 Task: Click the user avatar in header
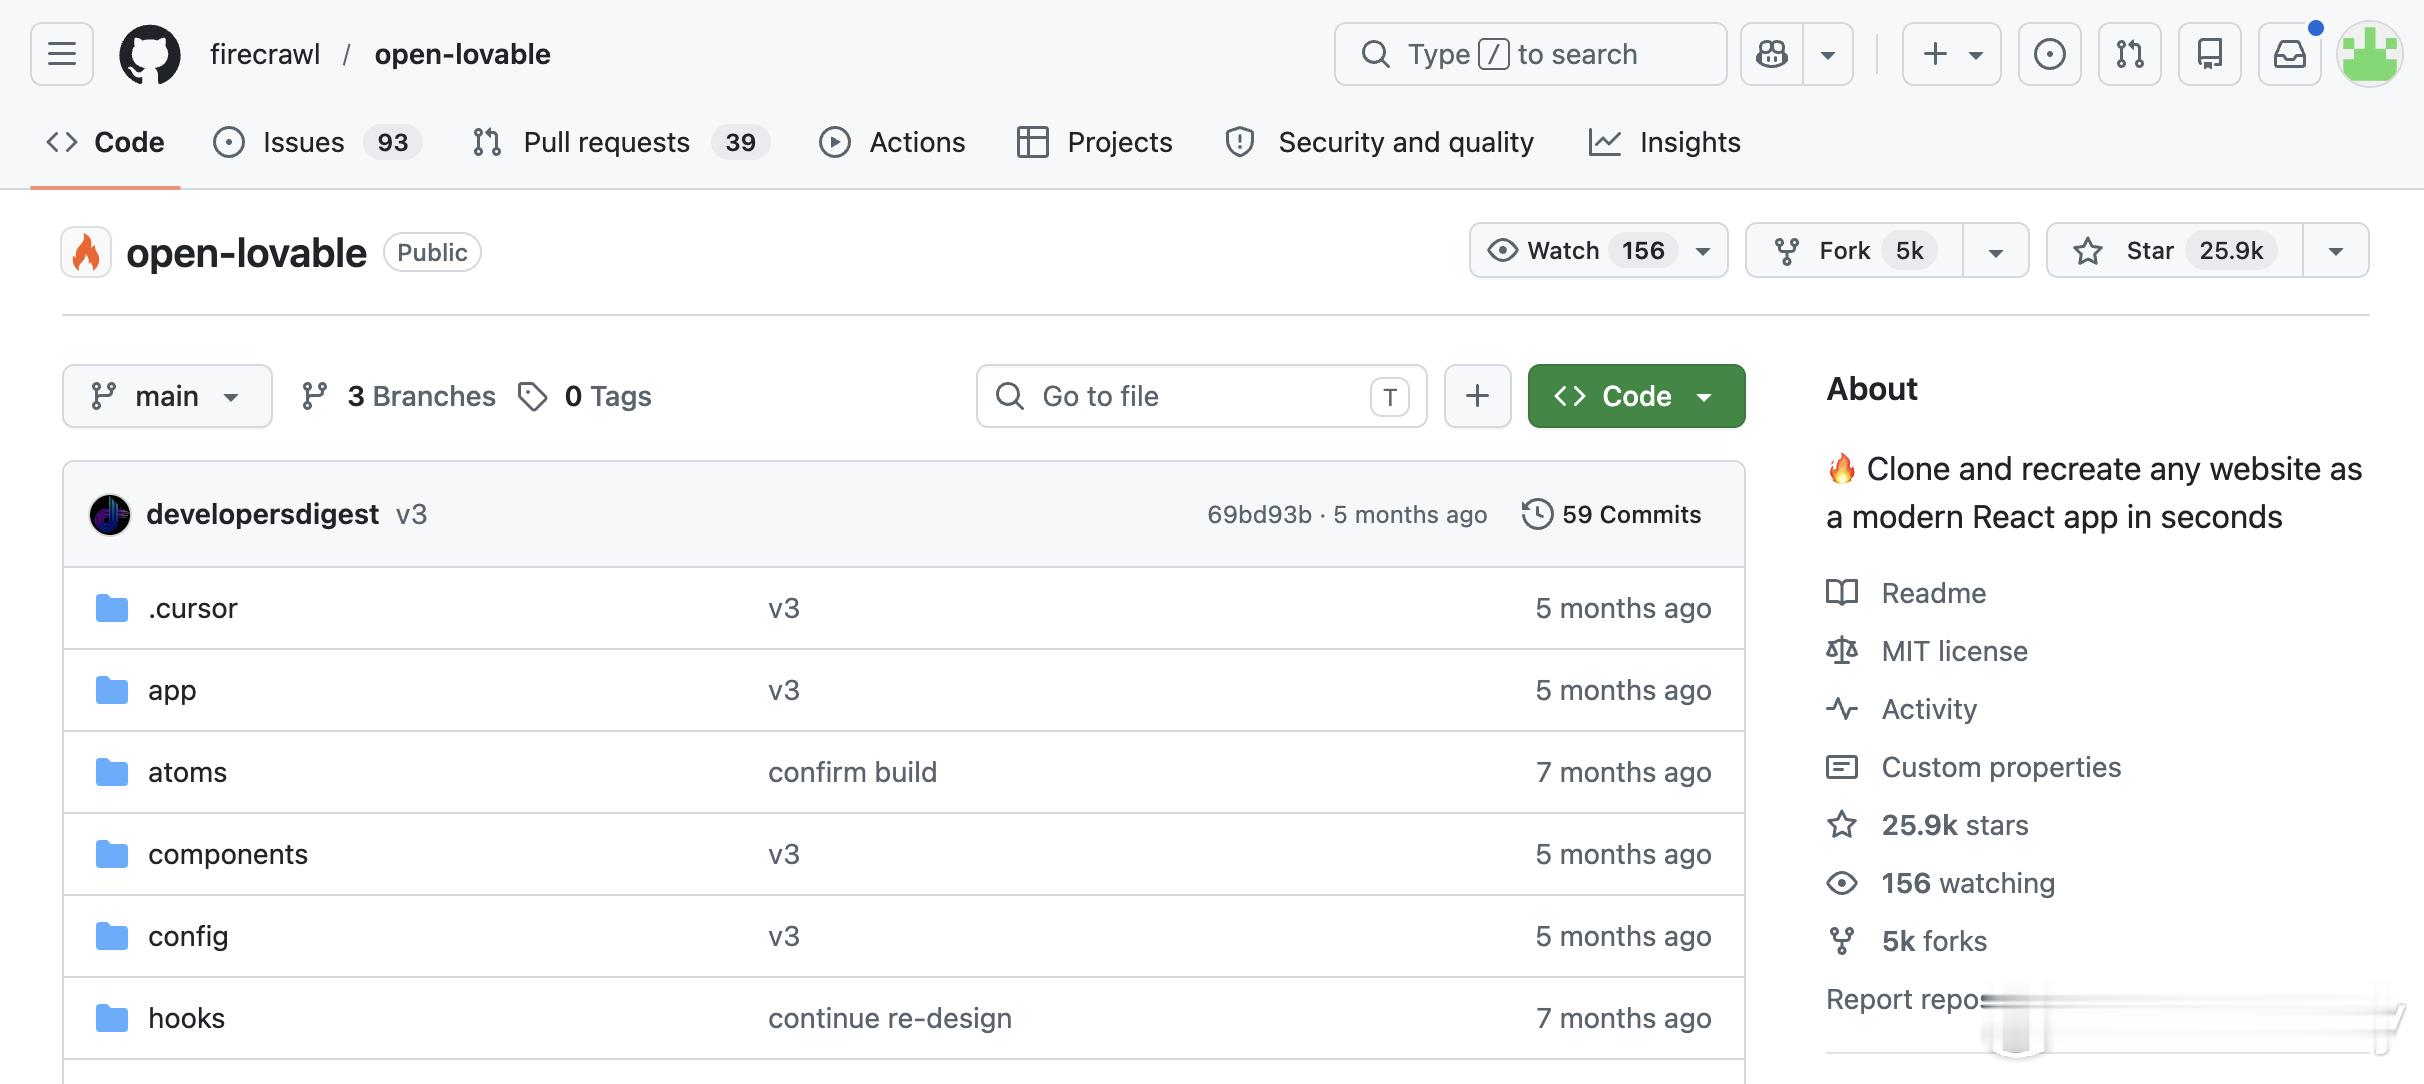coord(2369,54)
